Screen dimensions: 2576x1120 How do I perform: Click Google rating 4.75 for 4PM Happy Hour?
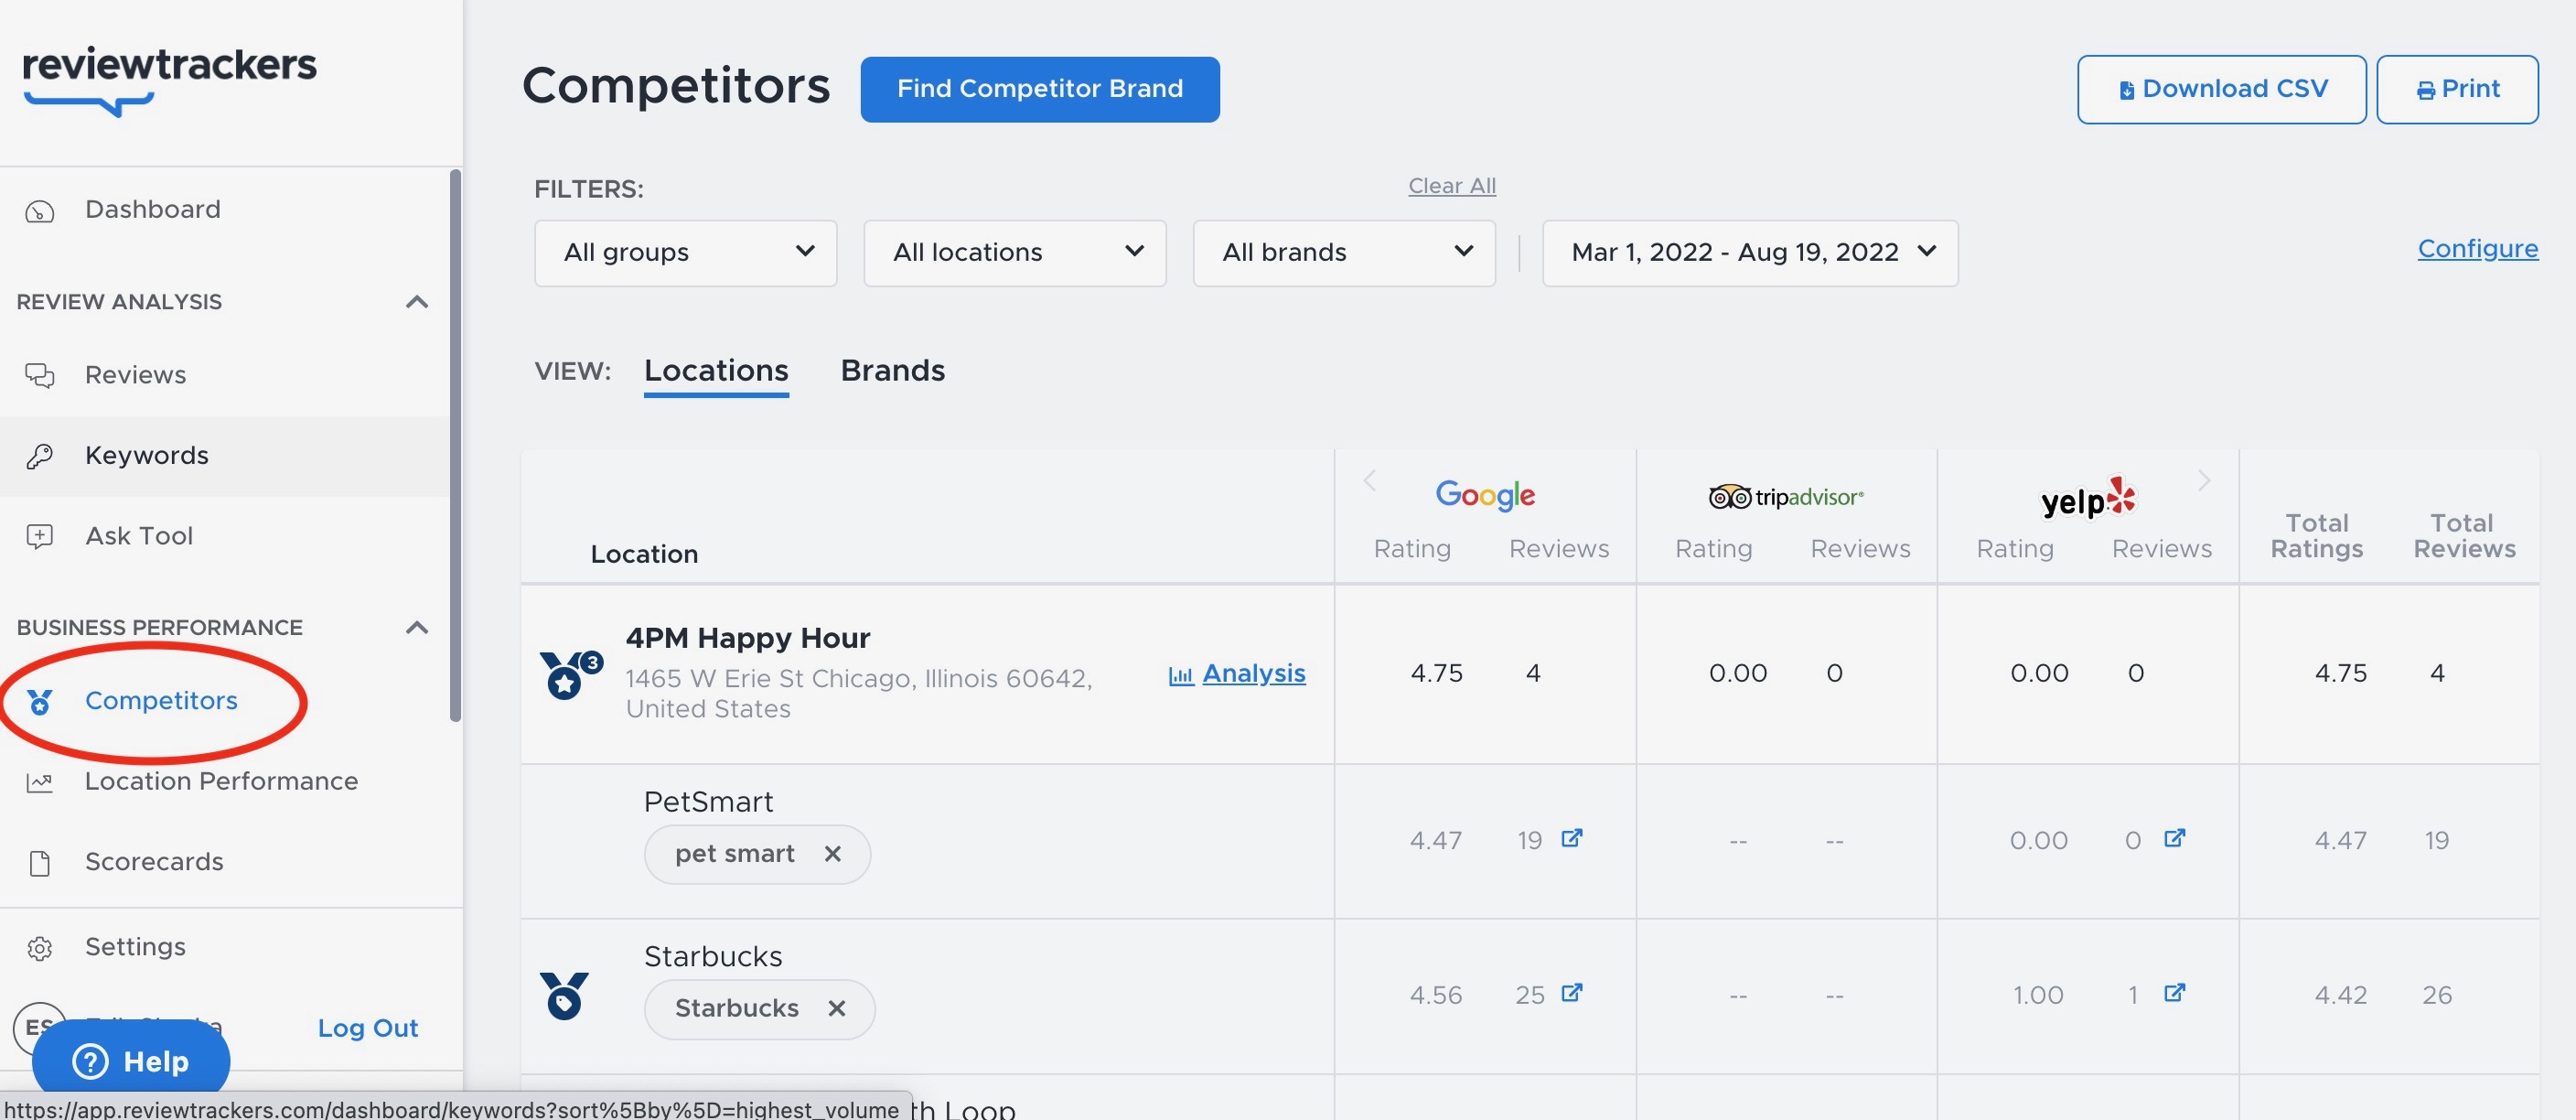click(1436, 673)
